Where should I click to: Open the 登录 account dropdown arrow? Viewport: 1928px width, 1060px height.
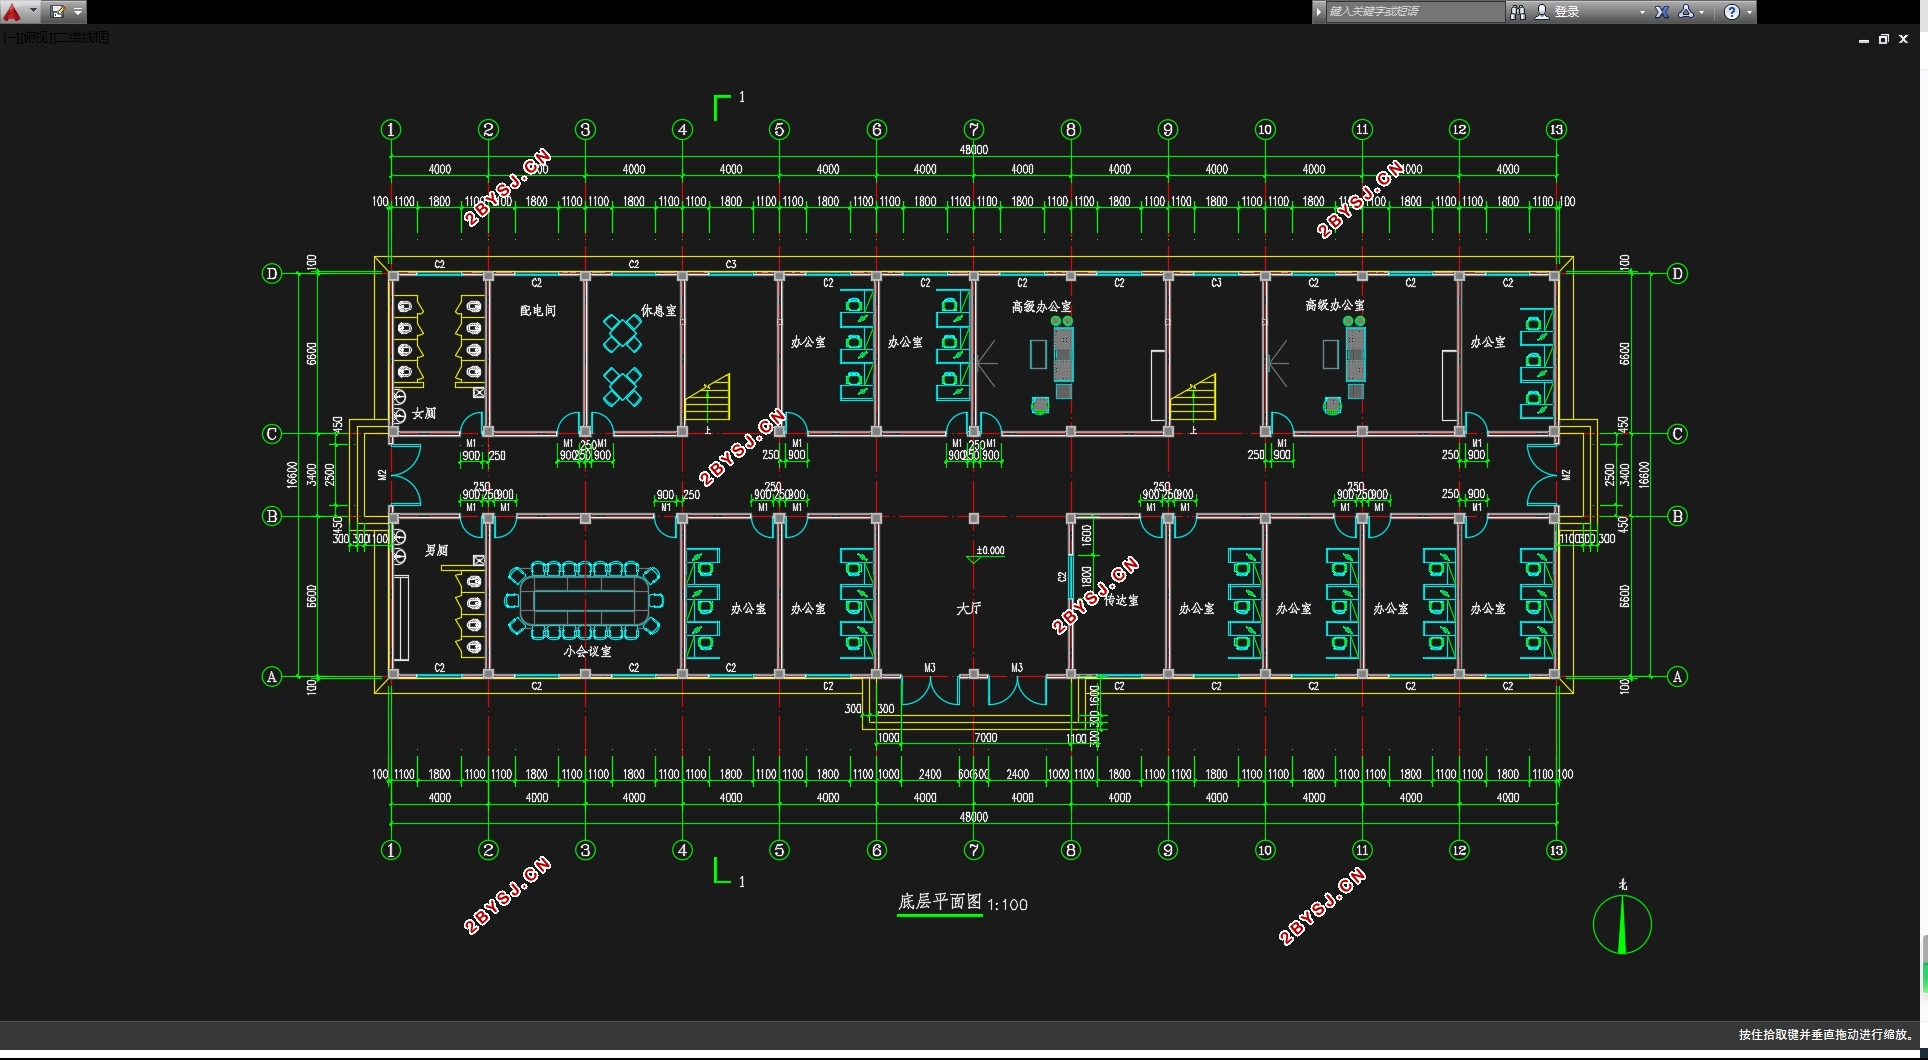[x=1642, y=12]
